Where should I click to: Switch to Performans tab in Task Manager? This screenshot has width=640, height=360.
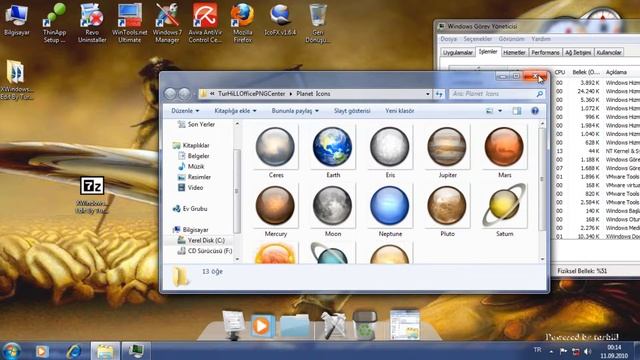coord(545,53)
